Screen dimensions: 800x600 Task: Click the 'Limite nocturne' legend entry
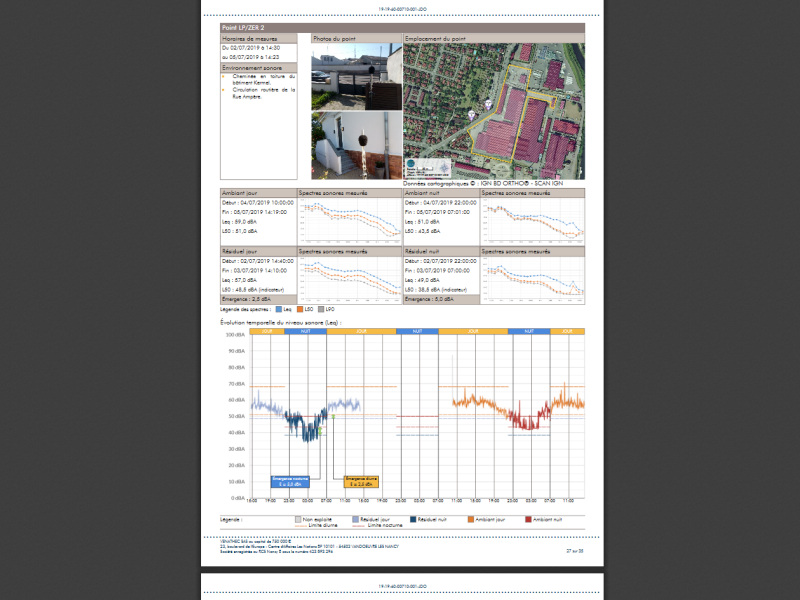(x=378, y=526)
